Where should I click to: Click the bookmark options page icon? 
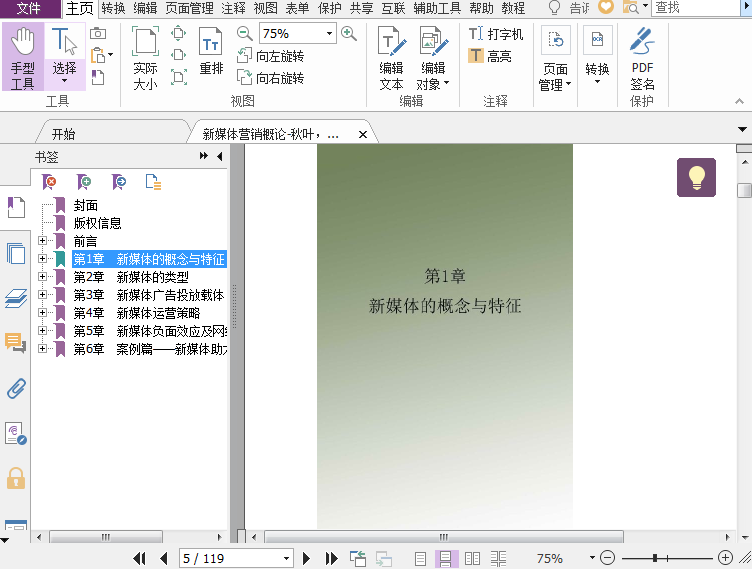pyautogui.click(x=153, y=182)
